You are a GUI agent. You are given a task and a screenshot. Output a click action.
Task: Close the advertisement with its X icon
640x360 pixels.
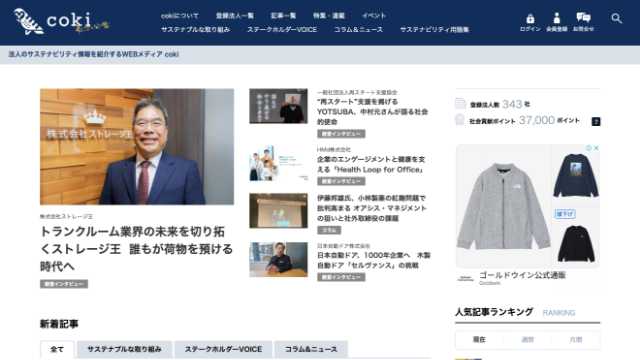596,148
